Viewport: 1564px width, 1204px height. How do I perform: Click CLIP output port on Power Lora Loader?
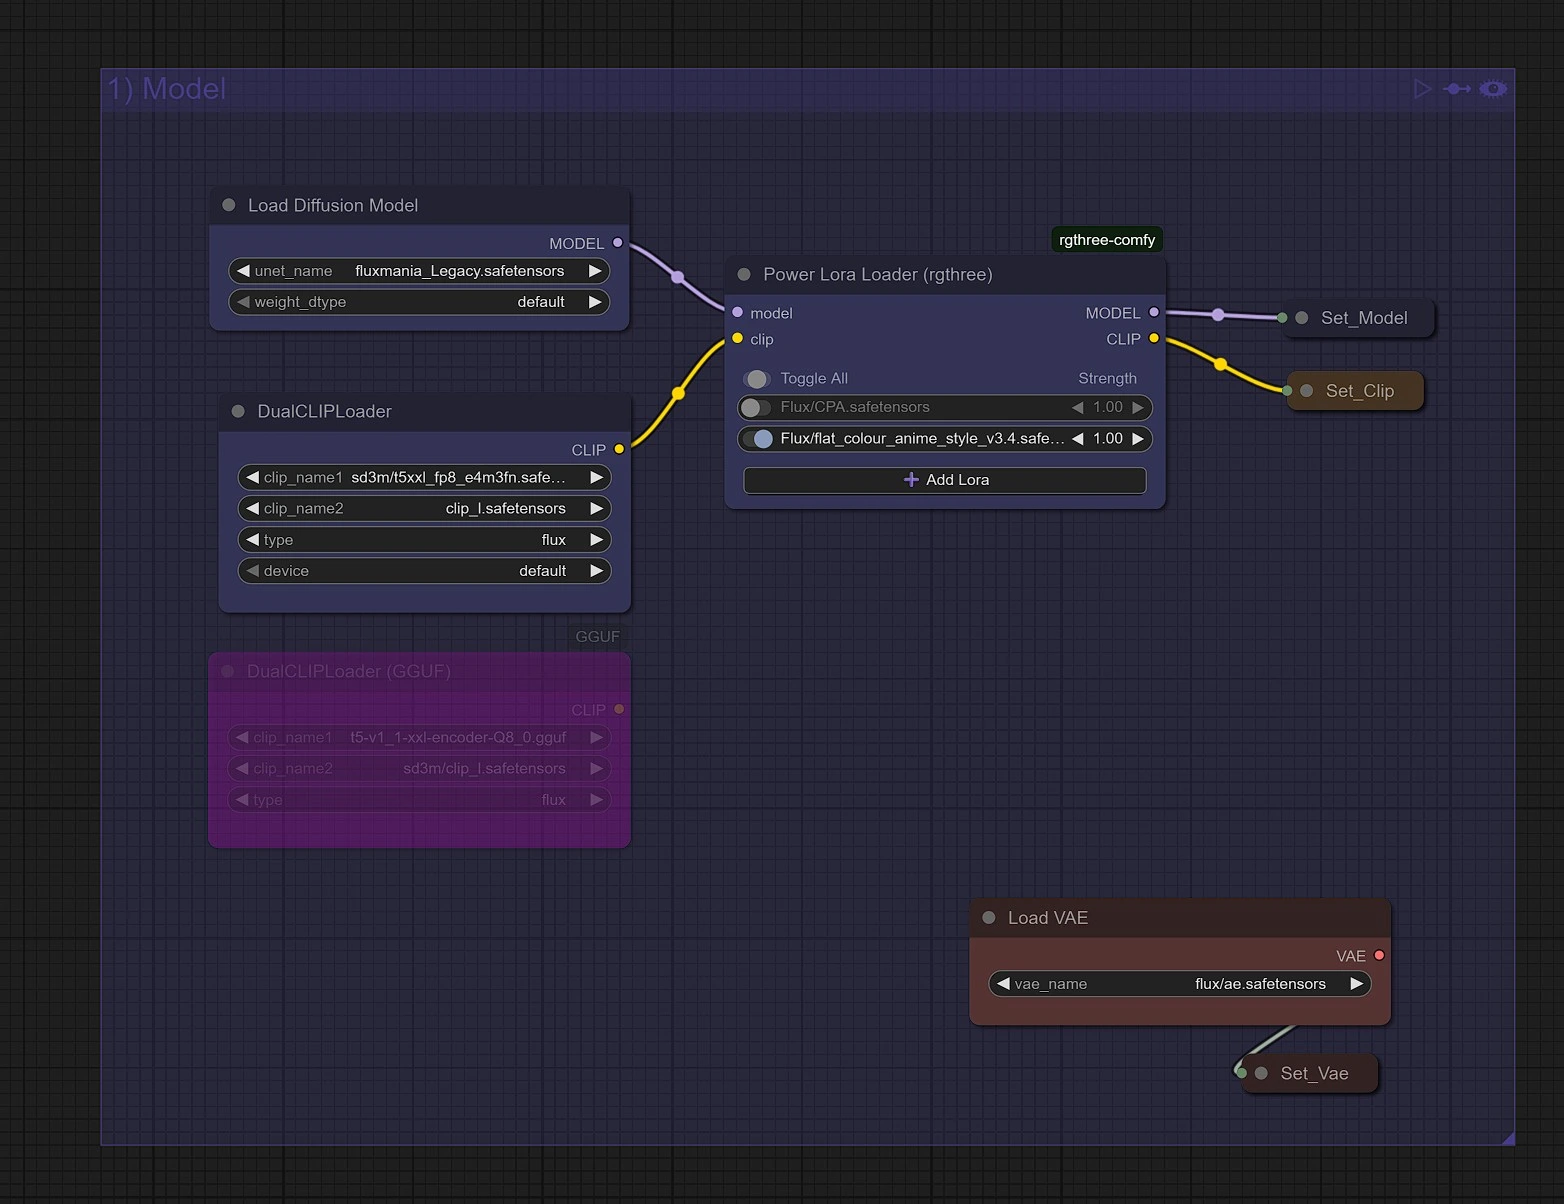tap(1154, 338)
